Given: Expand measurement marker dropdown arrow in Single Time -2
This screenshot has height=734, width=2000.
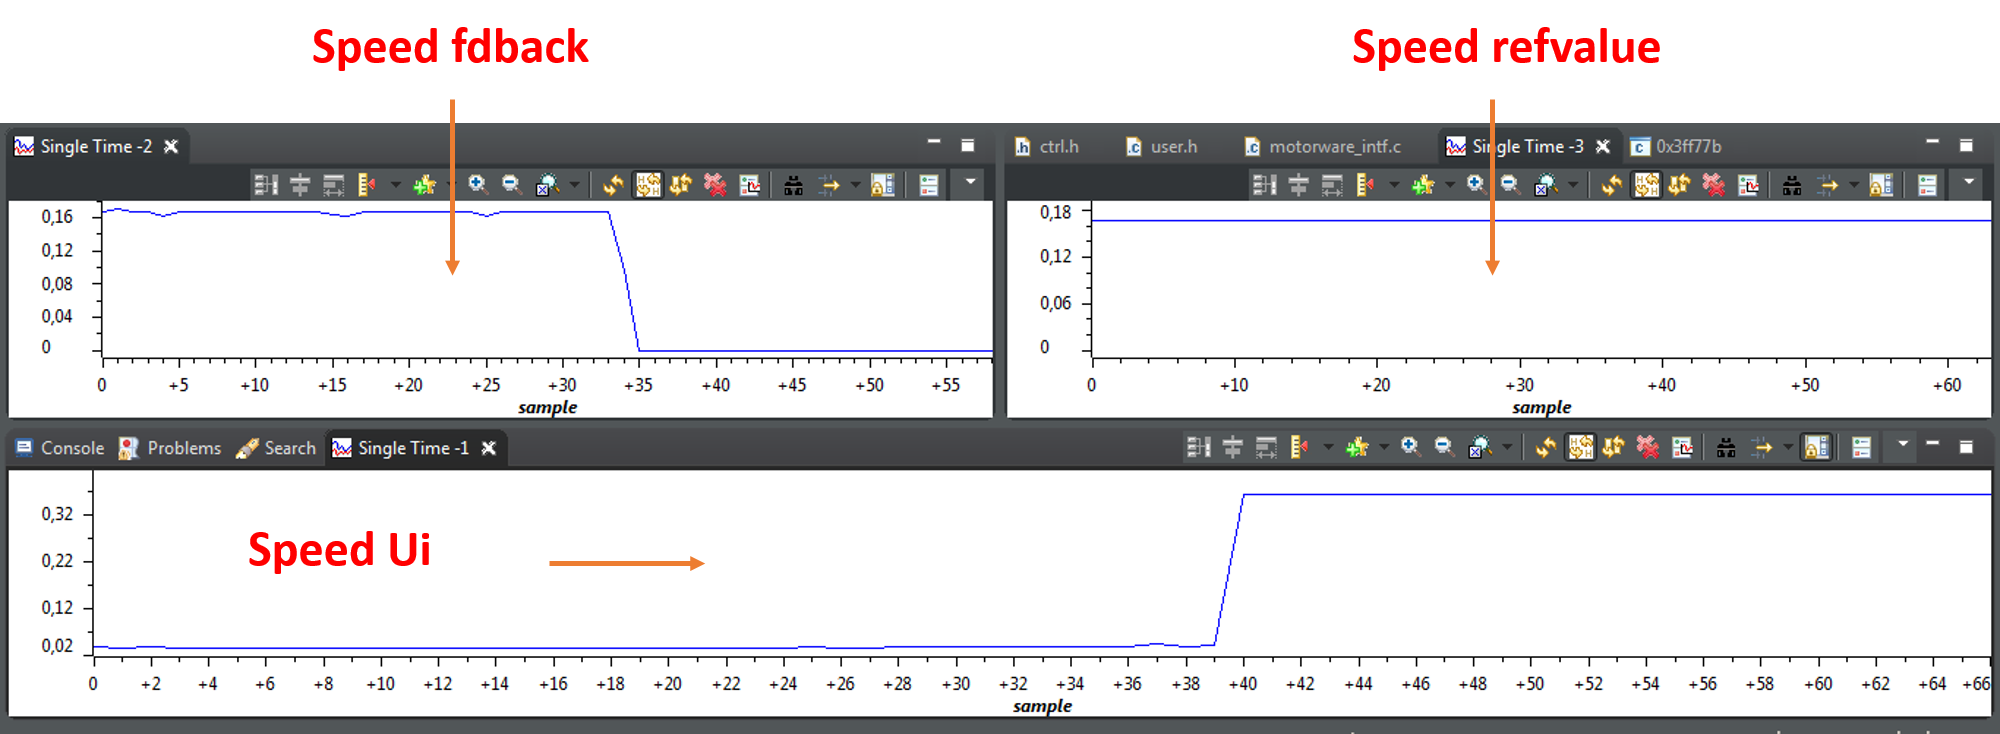Looking at the screenshot, I should tap(395, 185).
